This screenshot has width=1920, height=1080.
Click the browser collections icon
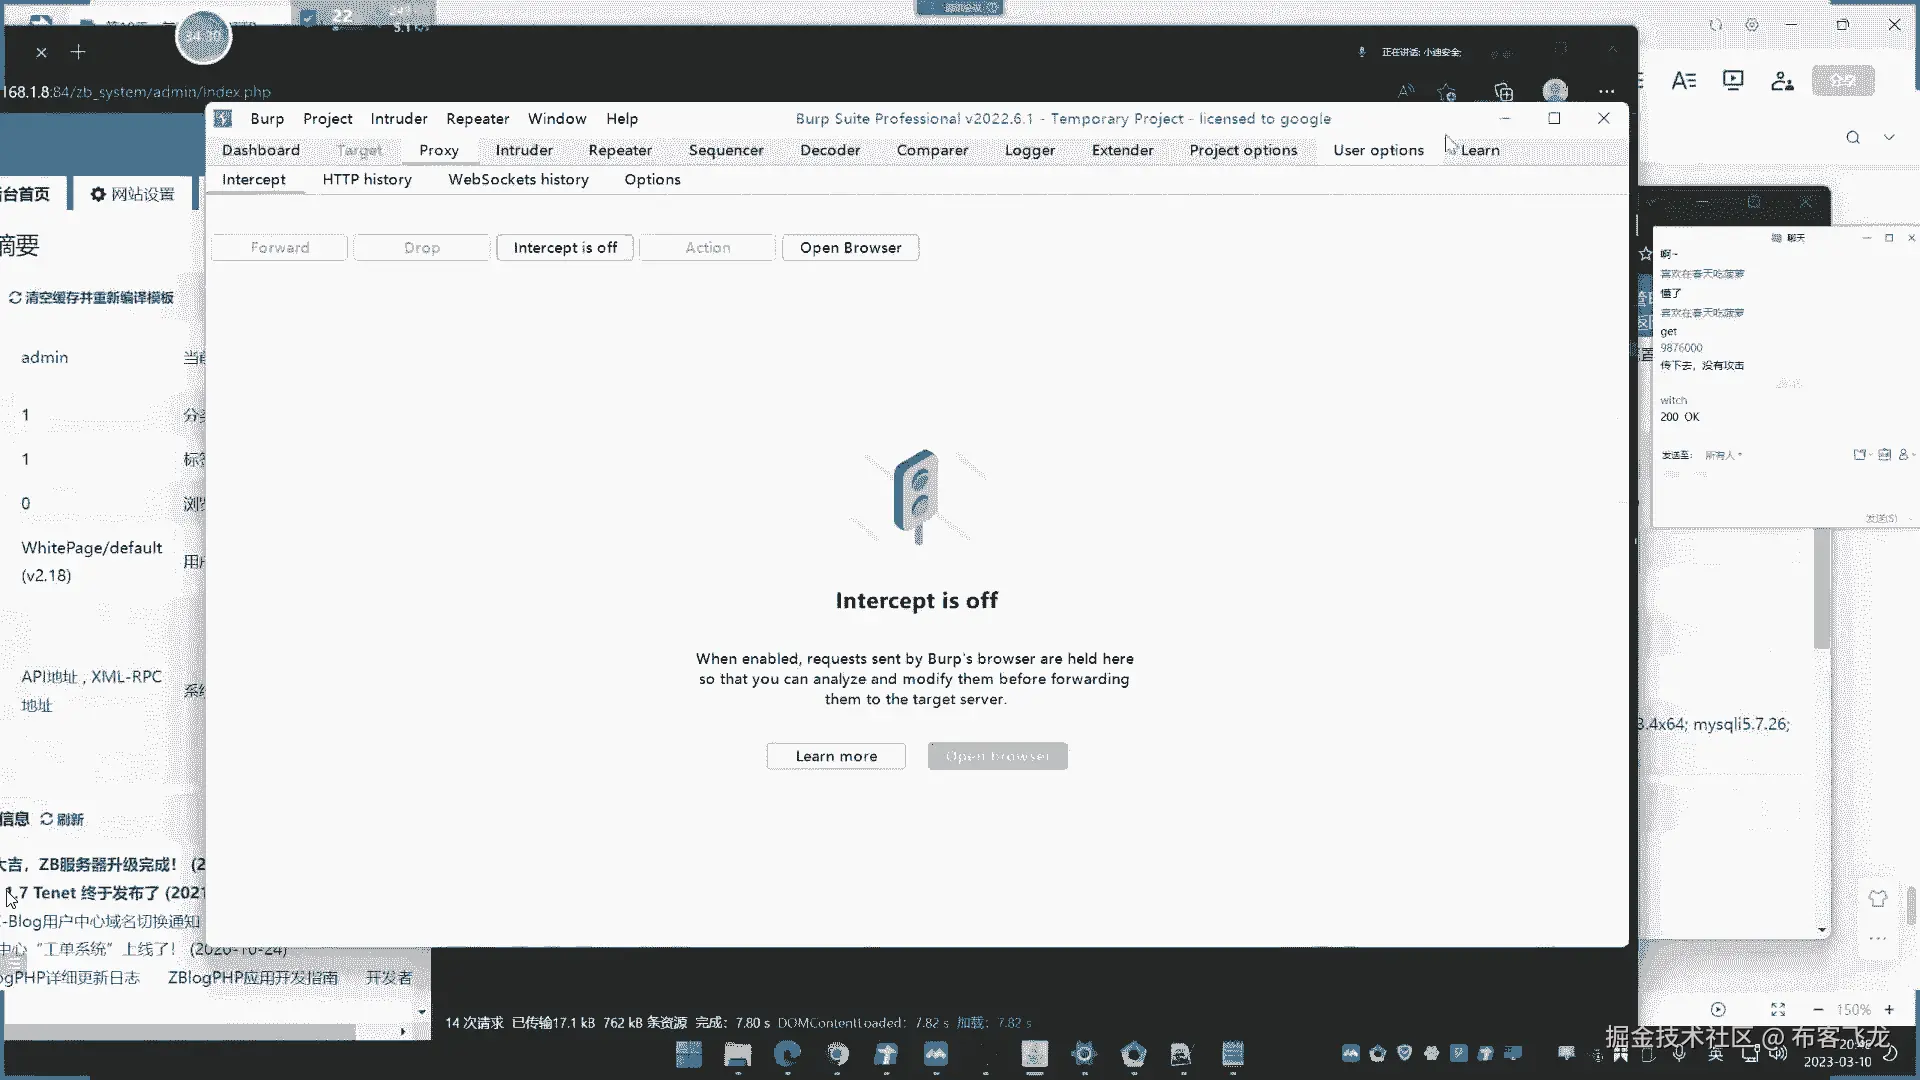1503,92
